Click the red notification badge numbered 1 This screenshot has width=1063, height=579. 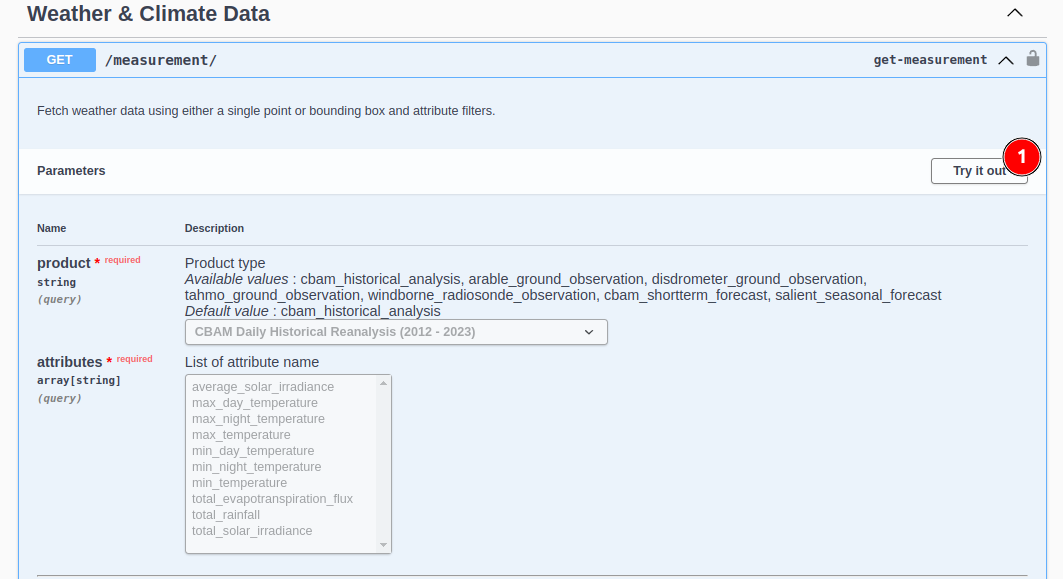(x=1022, y=155)
